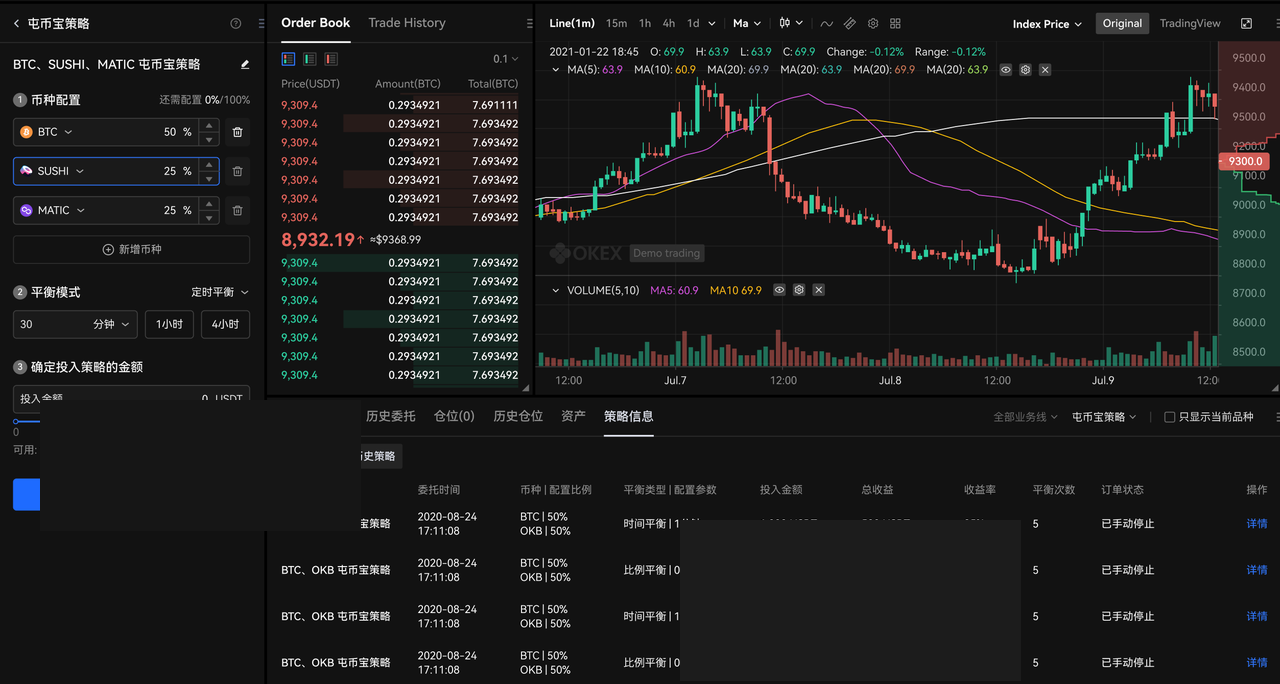
Task: Remove the MA indicator from chart
Action: tap(1045, 70)
